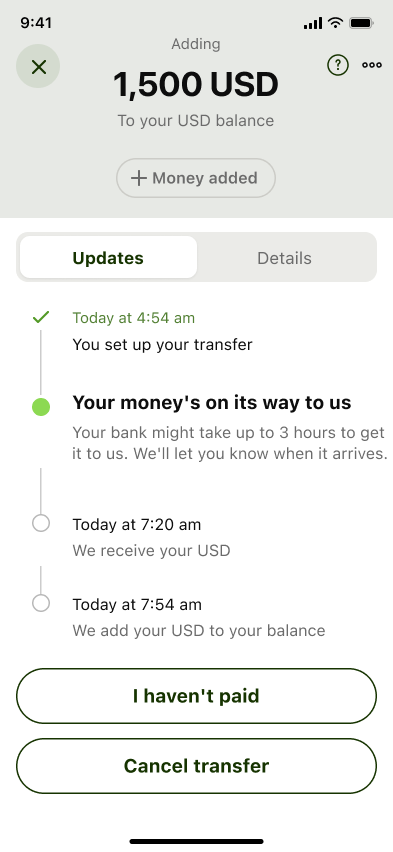This screenshot has height=852, width=393.
Task: Select the green active status dot
Action: point(41,406)
